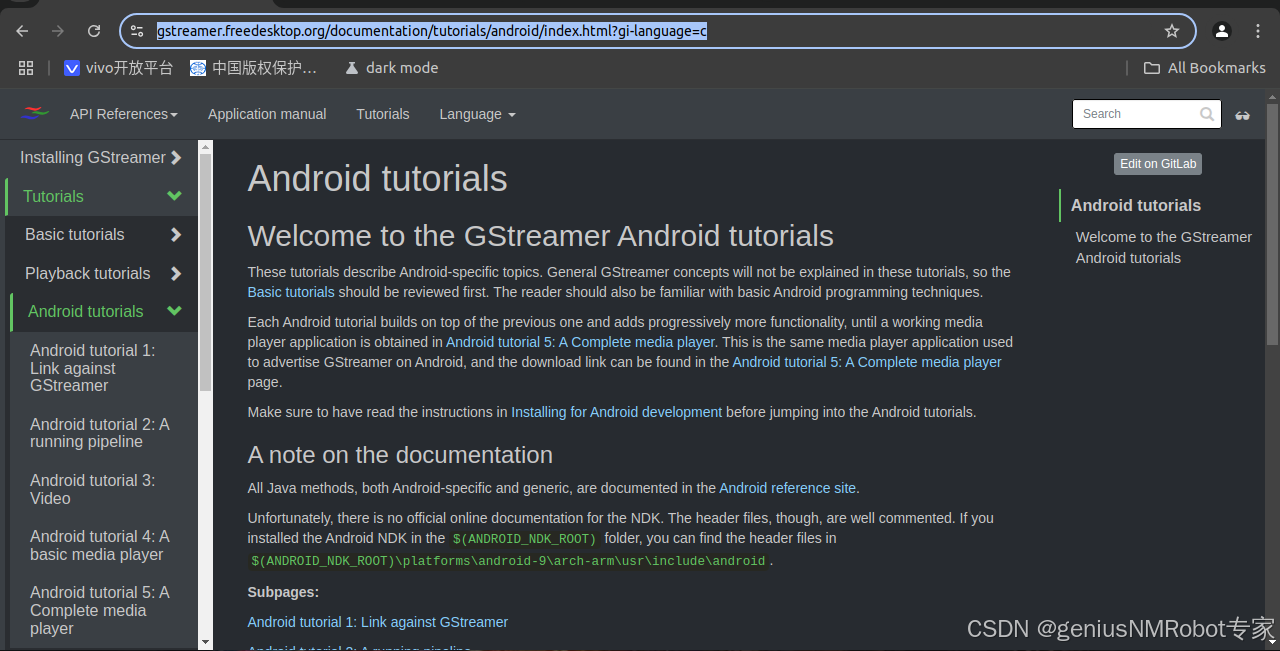Viewport: 1280px width, 651px height.
Task: Click the GStreamer logo icon
Action: (x=34, y=113)
